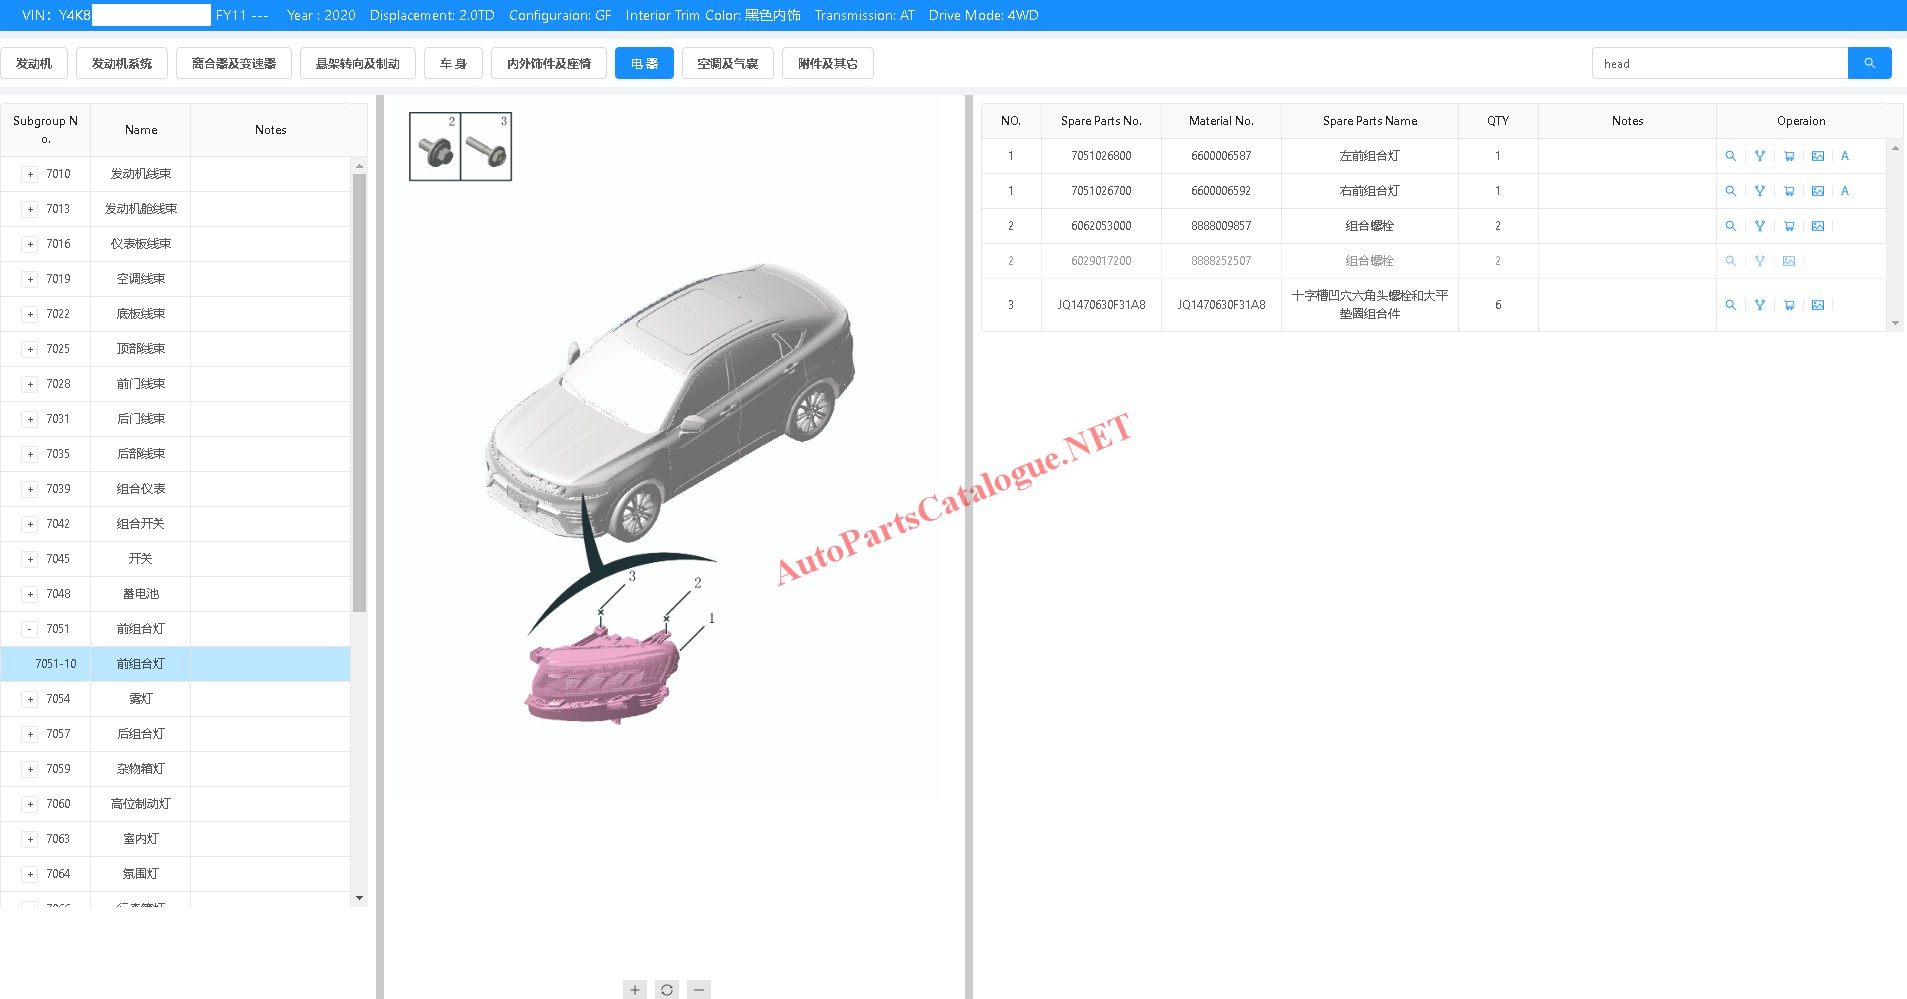Zoom out of the parts diagram

[699, 989]
